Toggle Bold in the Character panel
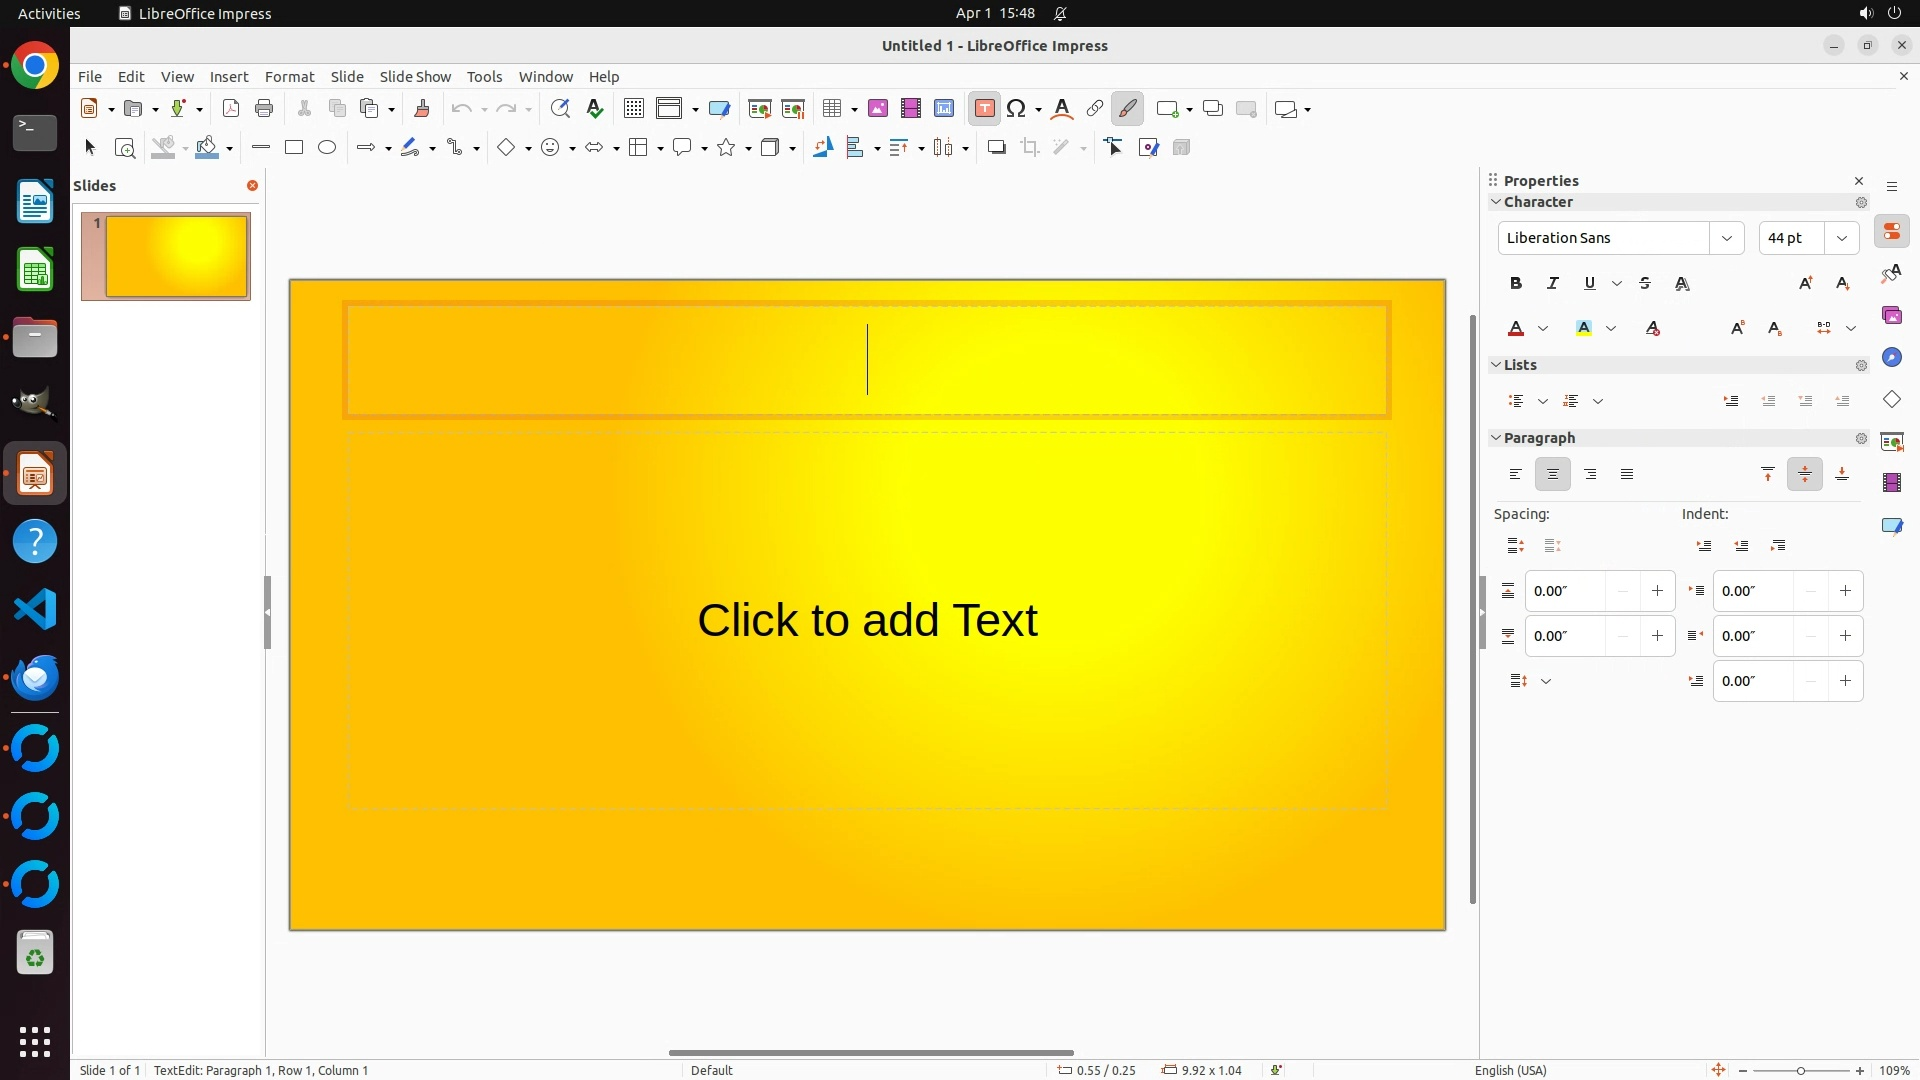This screenshot has width=1920, height=1080. coord(1516,284)
